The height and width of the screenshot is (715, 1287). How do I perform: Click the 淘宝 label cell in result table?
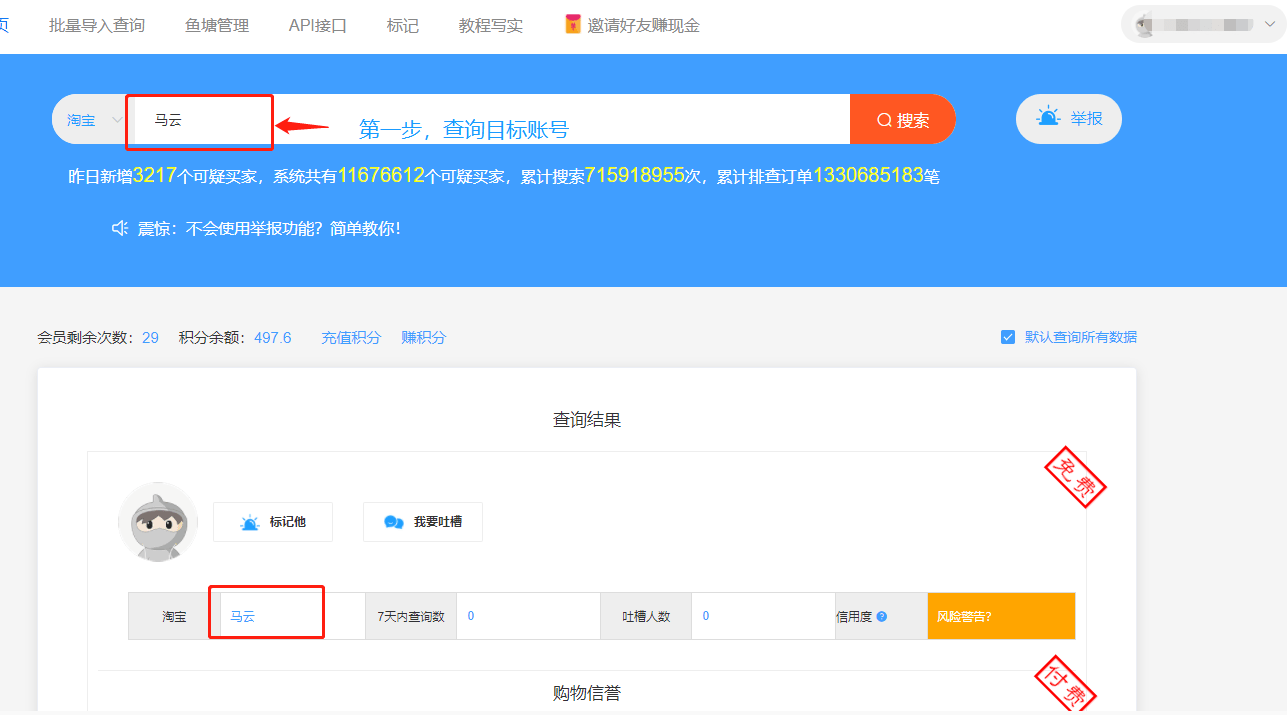(175, 616)
